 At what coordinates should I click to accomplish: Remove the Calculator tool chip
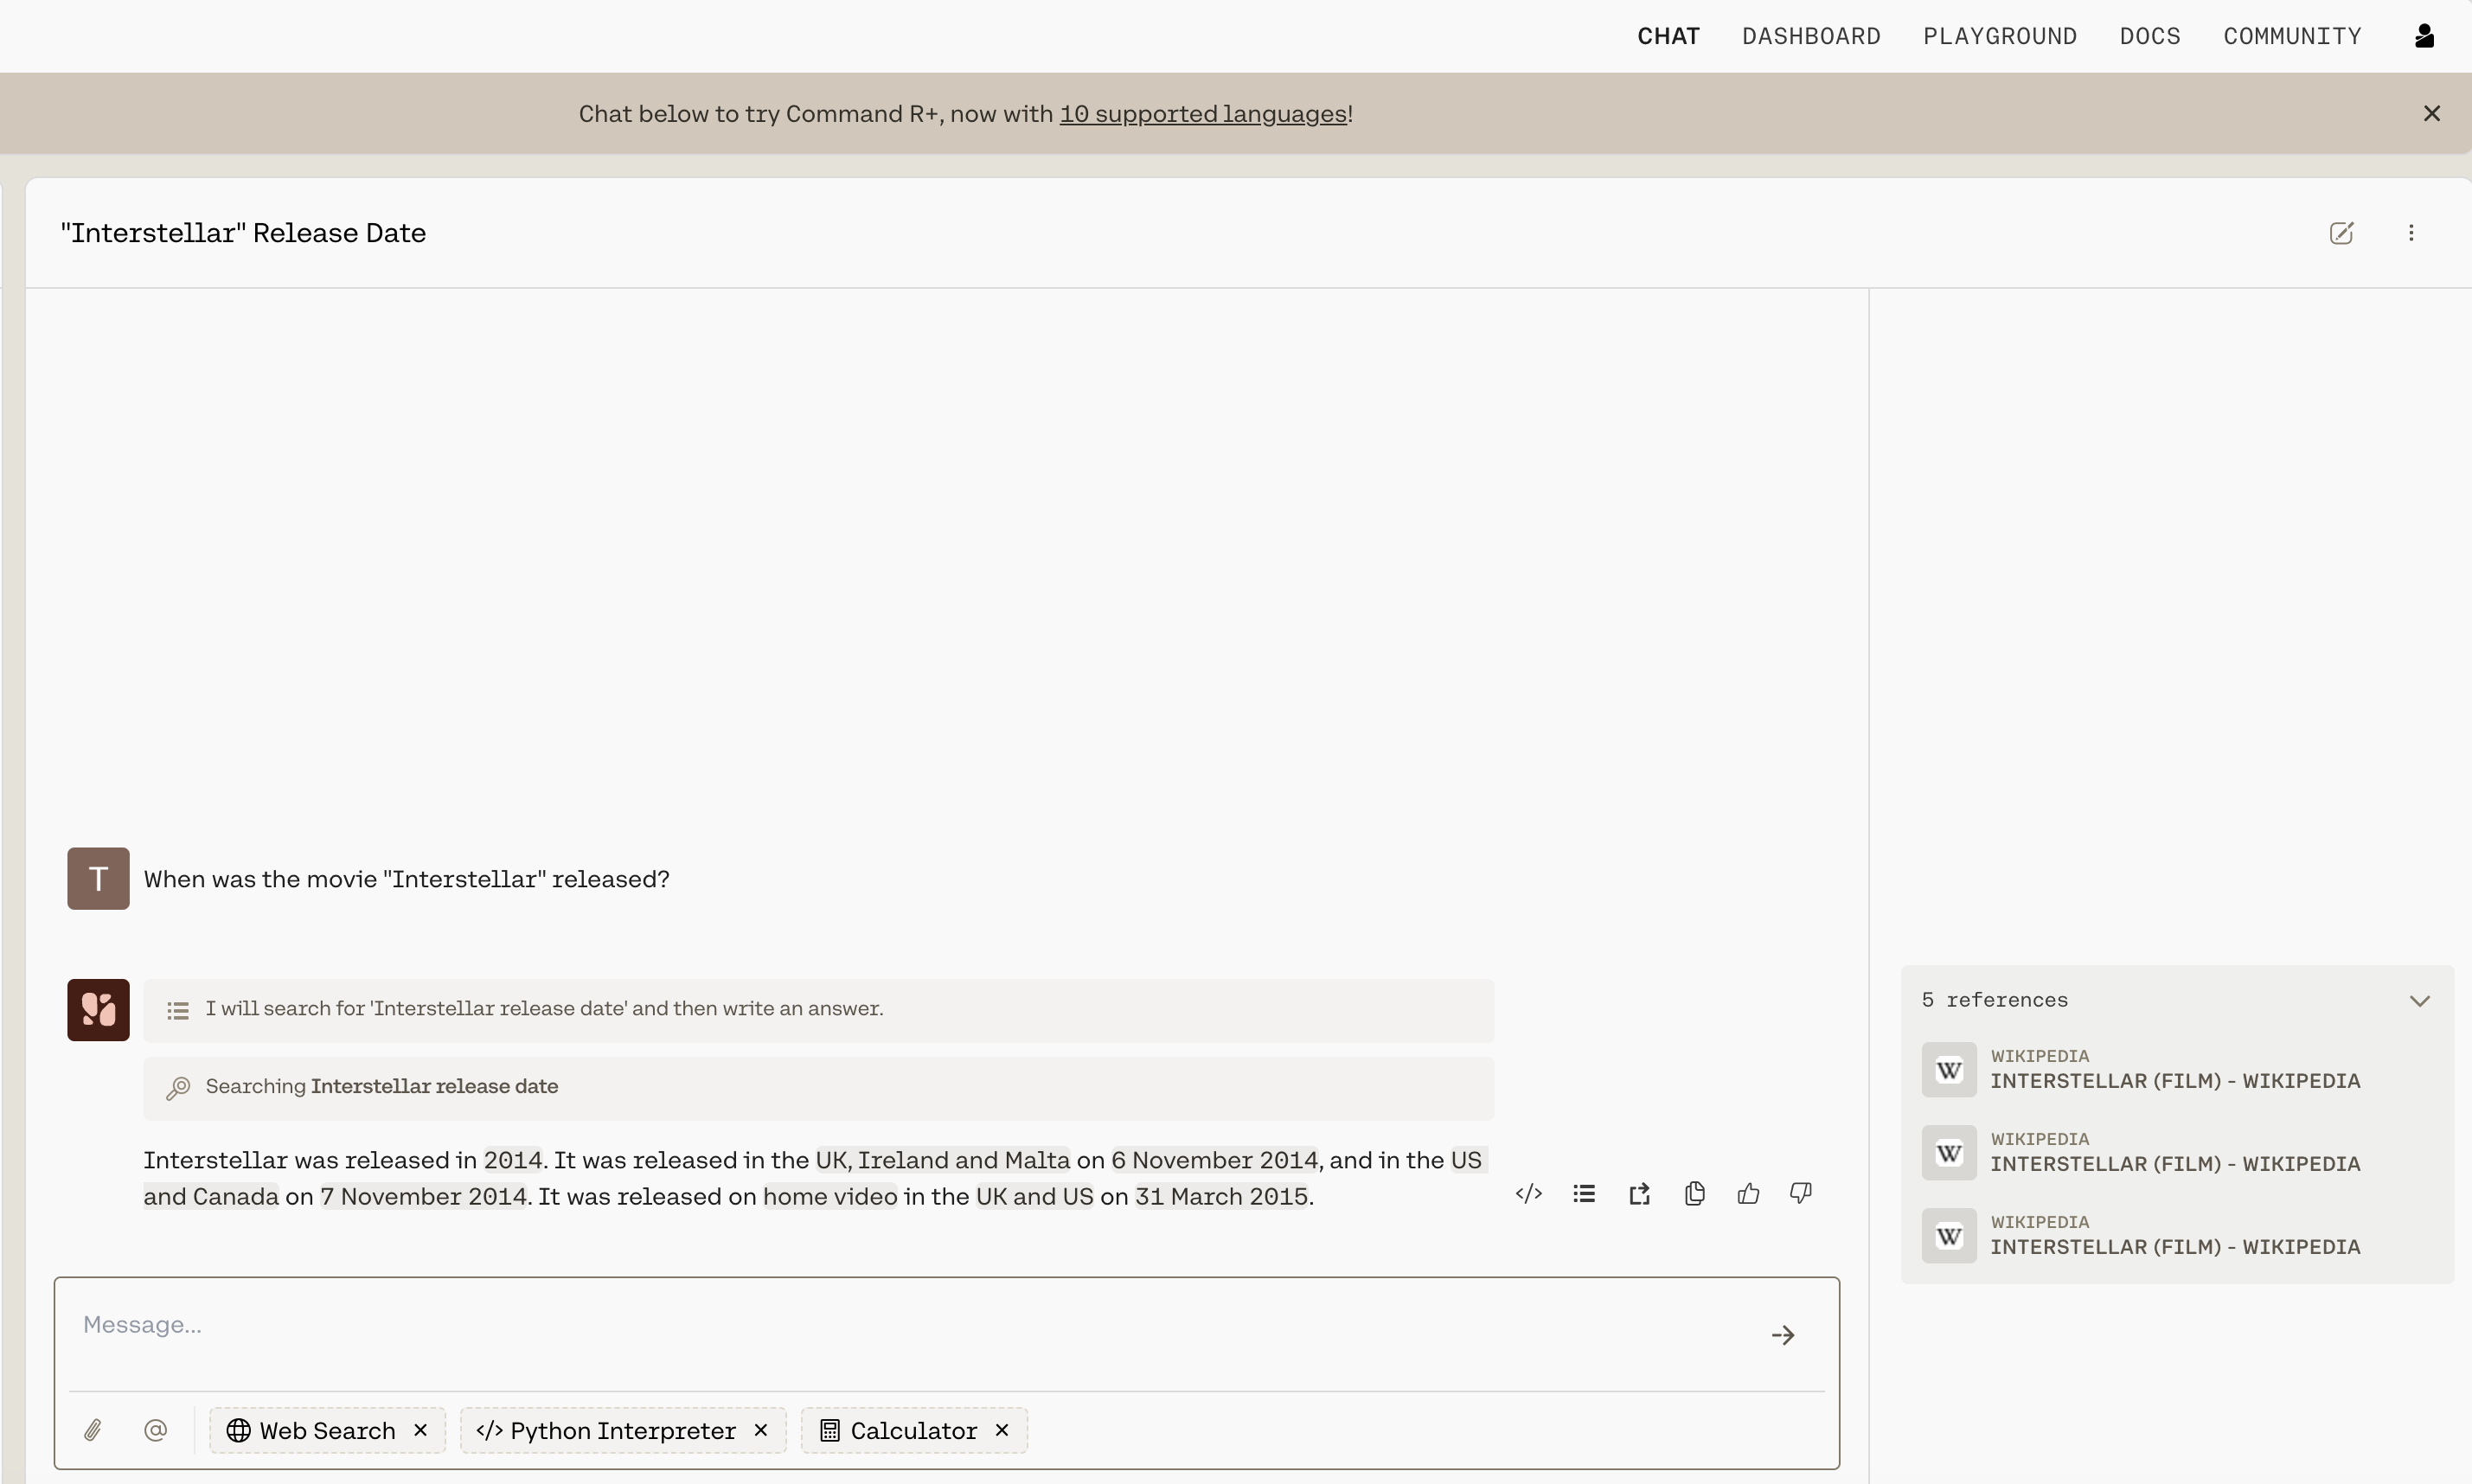pos(1002,1430)
